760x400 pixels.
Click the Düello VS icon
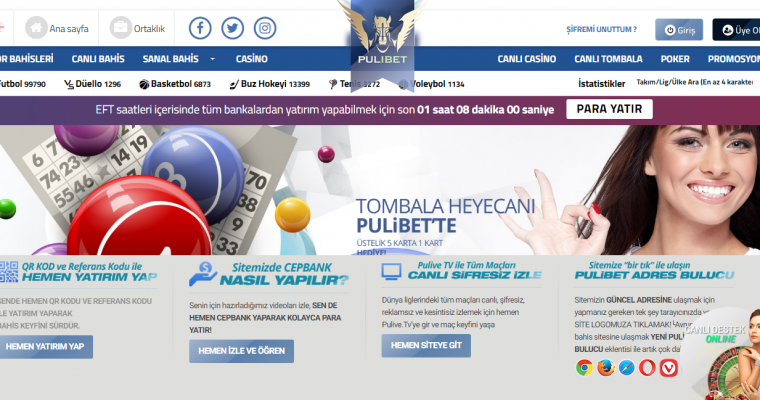(x=69, y=84)
